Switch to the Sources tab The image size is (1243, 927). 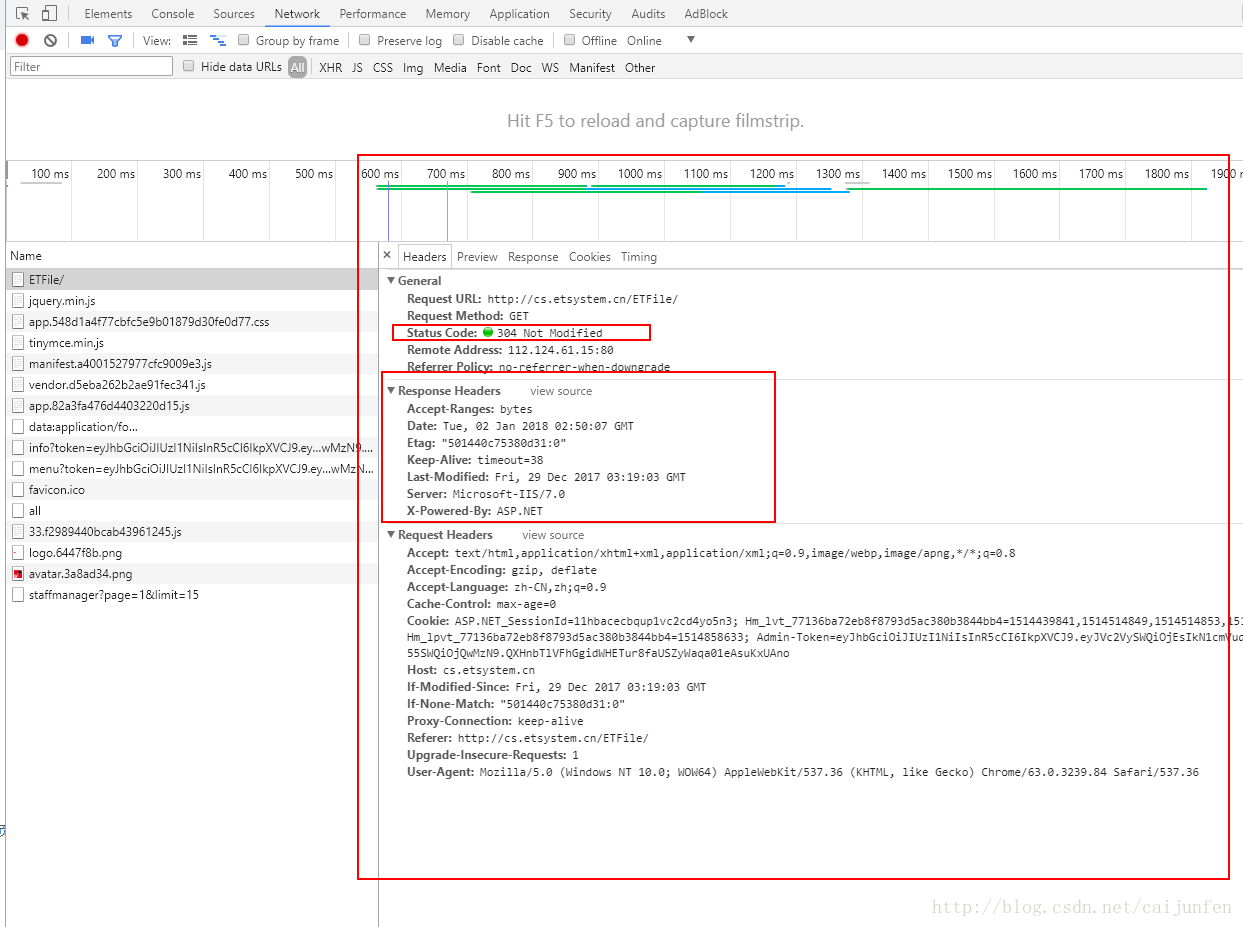tap(234, 14)
